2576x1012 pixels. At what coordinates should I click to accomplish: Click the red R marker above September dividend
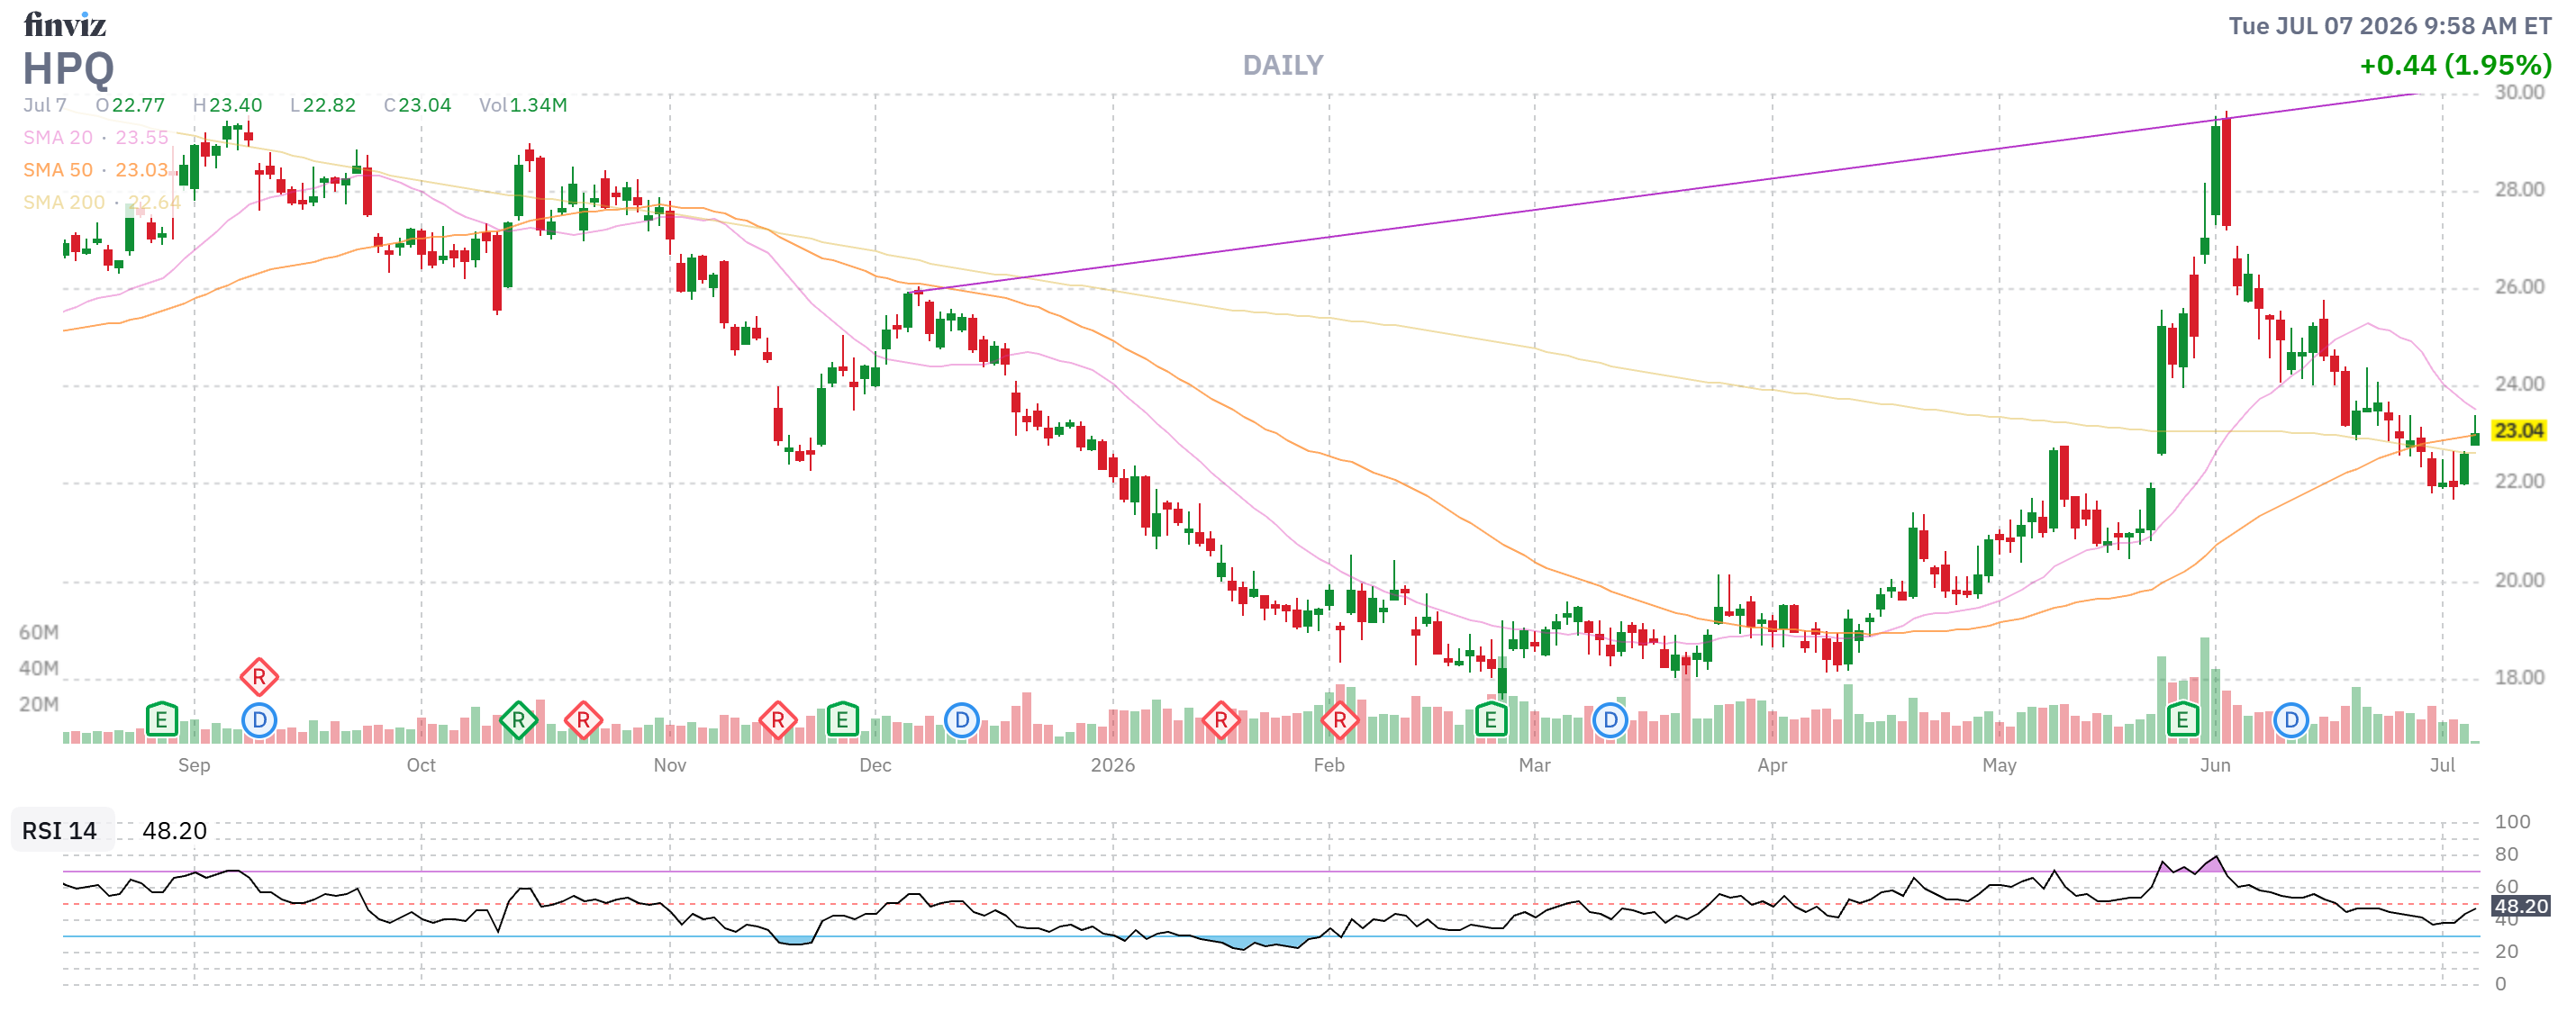259,677
